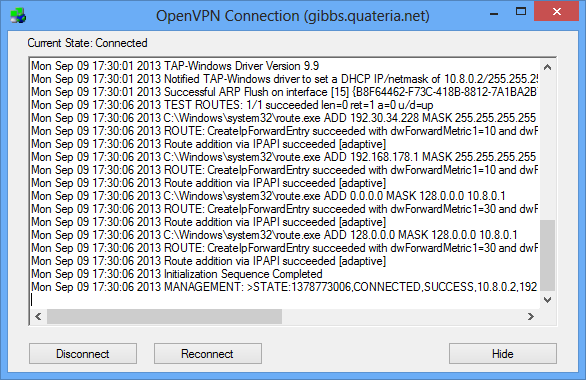586x380 pixels.
Task: Click the Reconnect button
Action: pyautogui.click(x=207, y=353)
